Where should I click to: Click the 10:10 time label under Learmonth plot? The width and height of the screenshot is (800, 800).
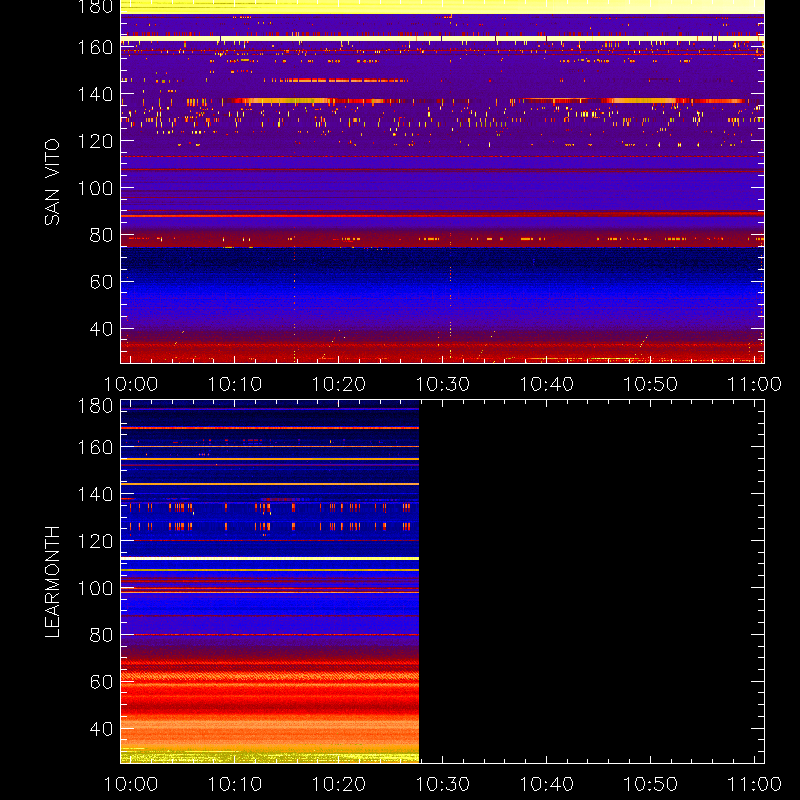[x=235, y=784]
